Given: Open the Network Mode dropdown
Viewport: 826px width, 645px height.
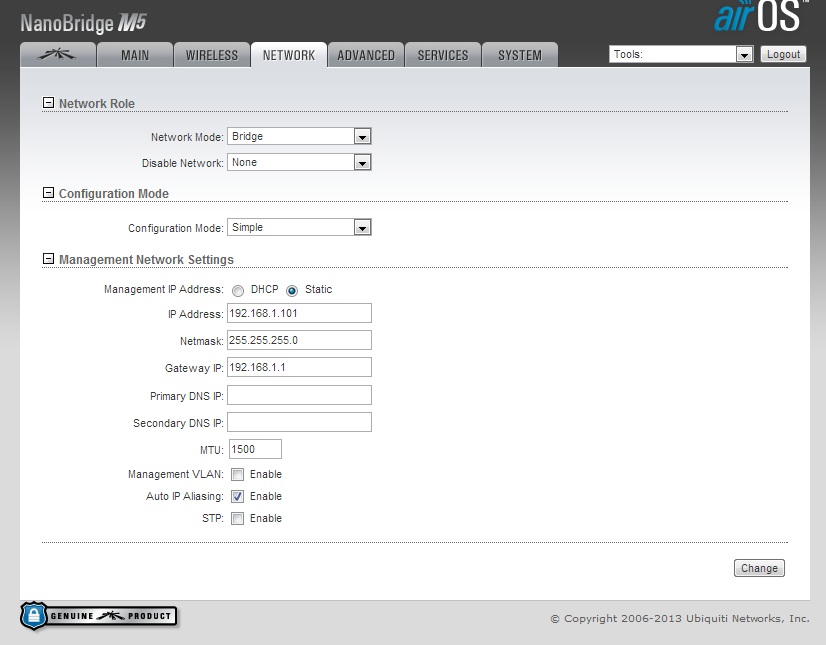Looking at the screenshot, I should (299, 136).
